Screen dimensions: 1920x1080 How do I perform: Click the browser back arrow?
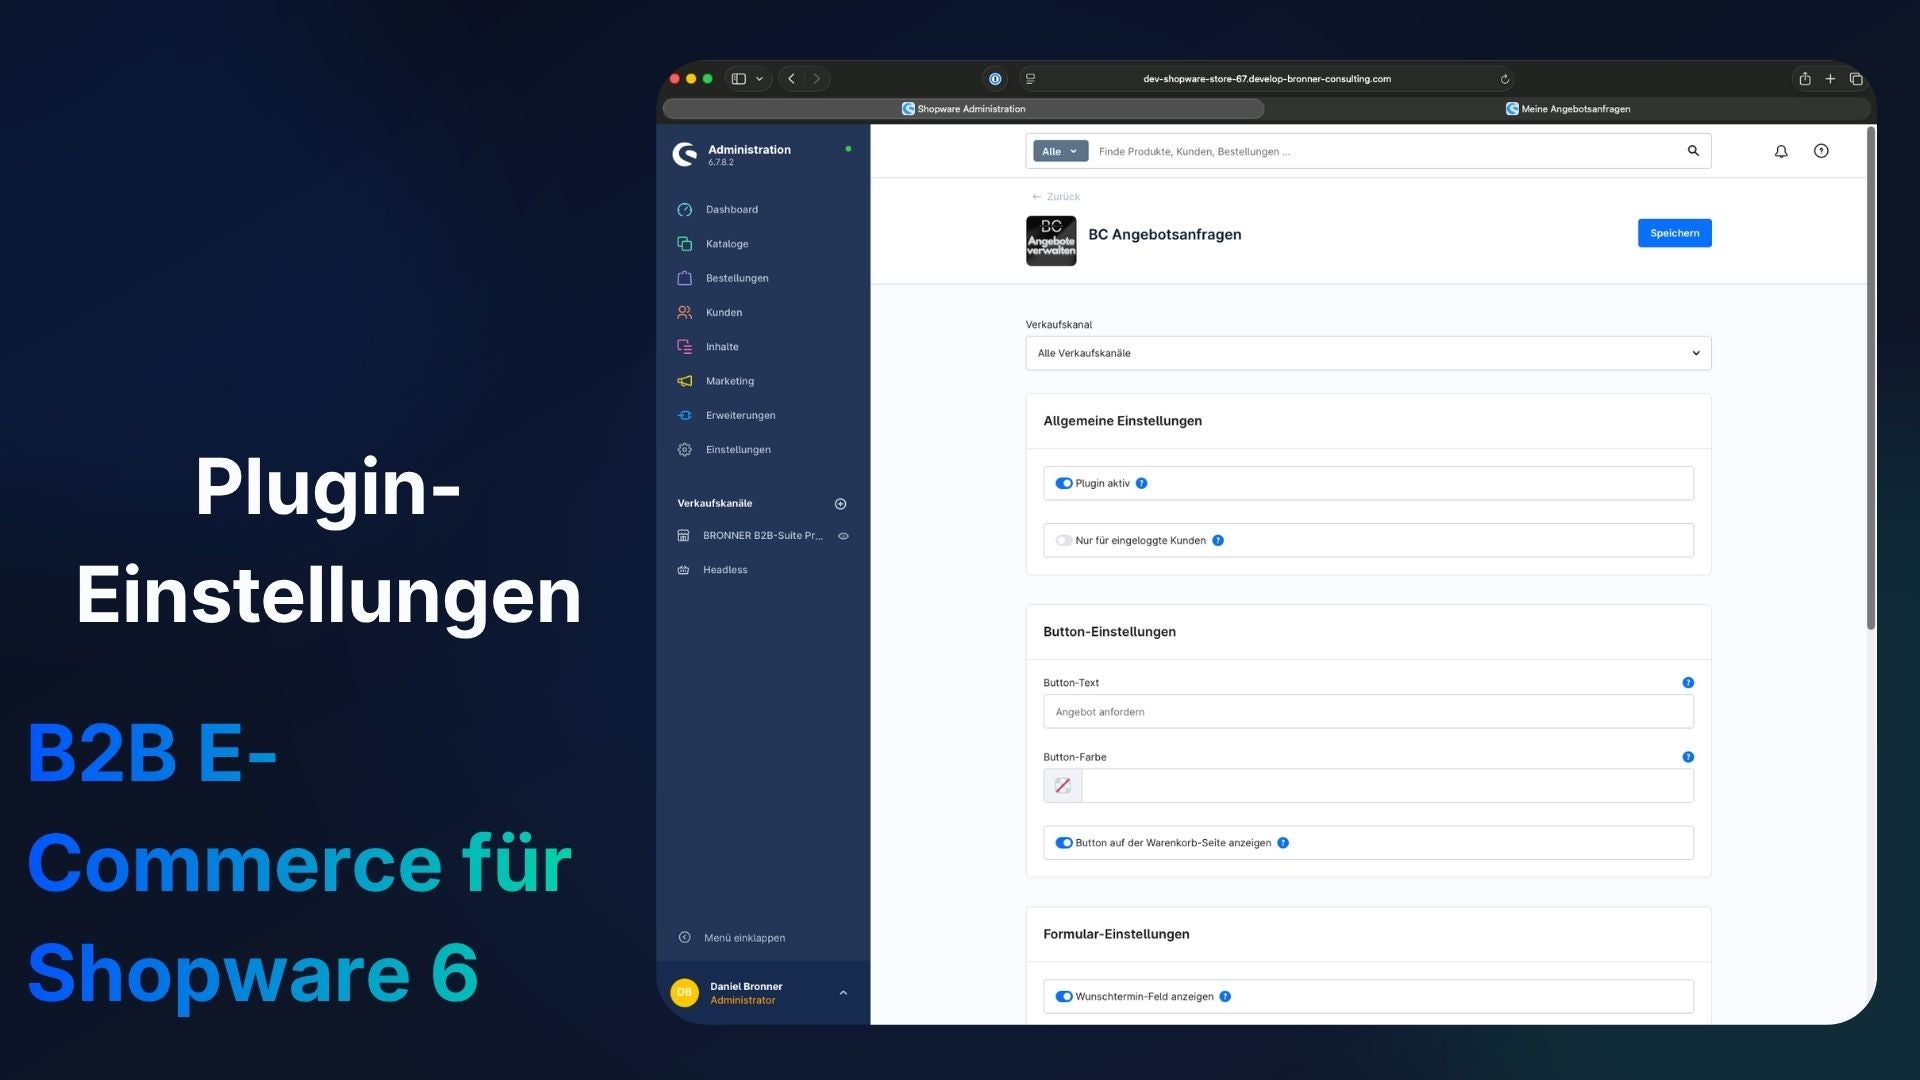click(x=791, y=79)
